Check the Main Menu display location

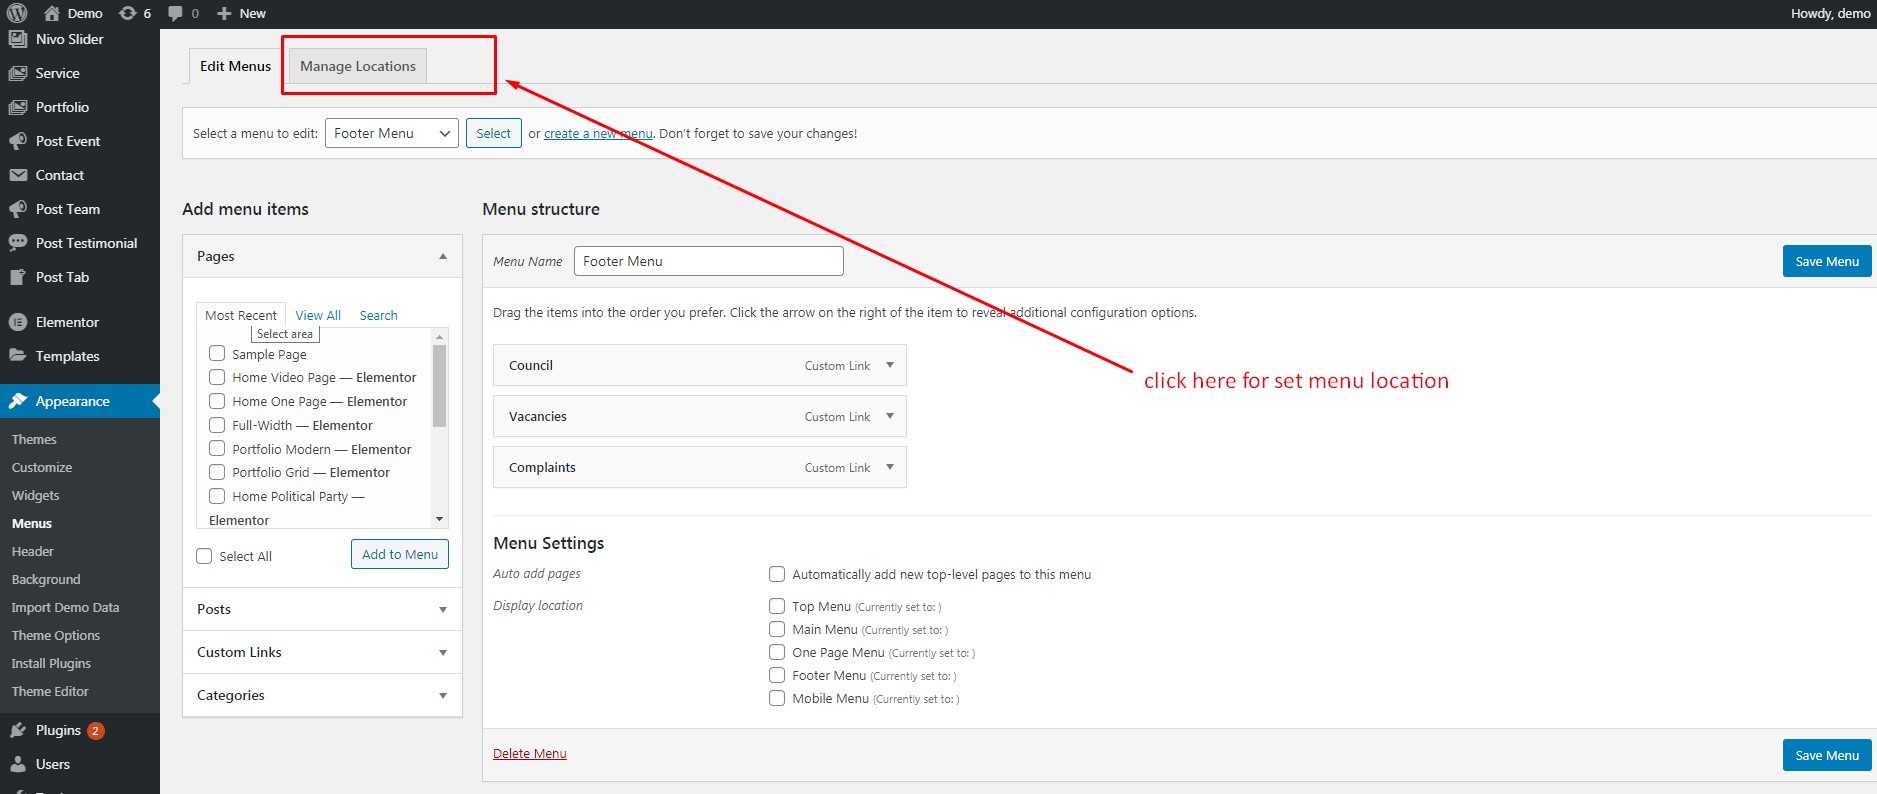pyautogui.click(x=777, y=629)
